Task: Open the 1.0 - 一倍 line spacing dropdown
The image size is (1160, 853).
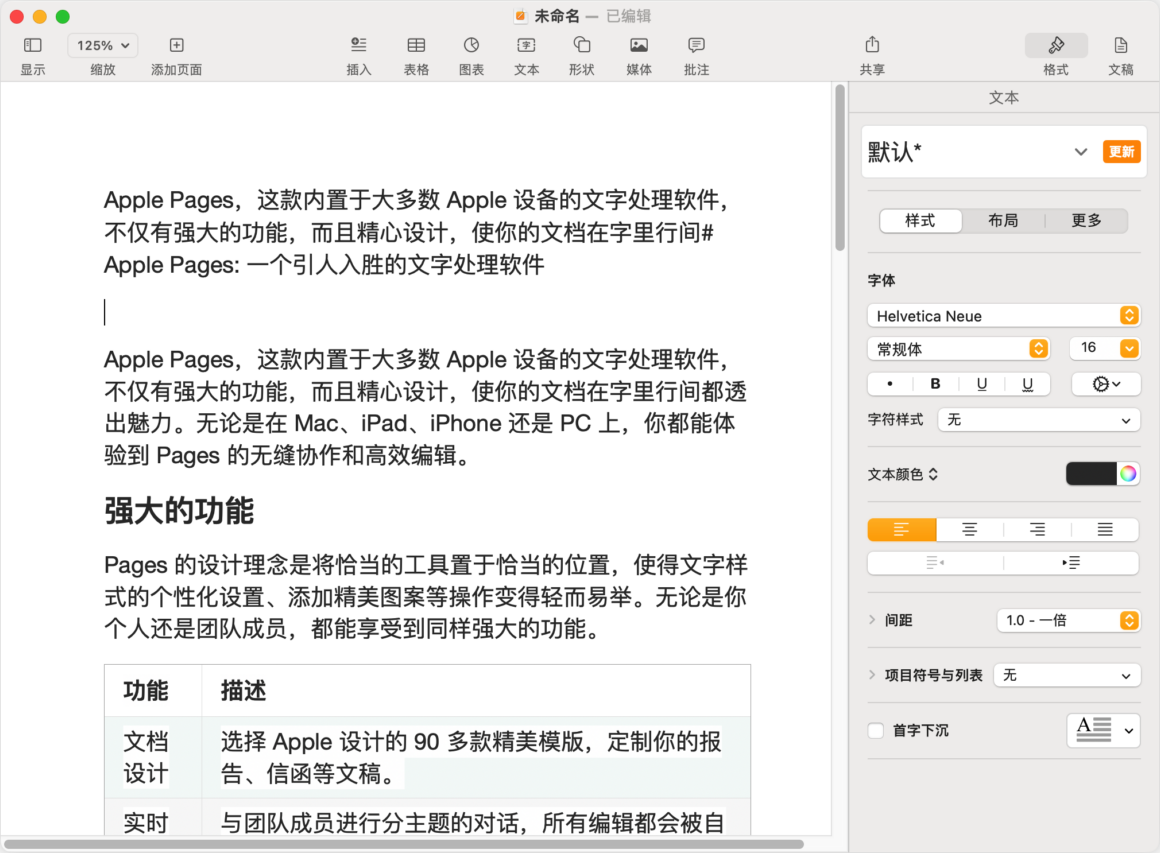Action: pyautogui.click(x=1068, y=620)
